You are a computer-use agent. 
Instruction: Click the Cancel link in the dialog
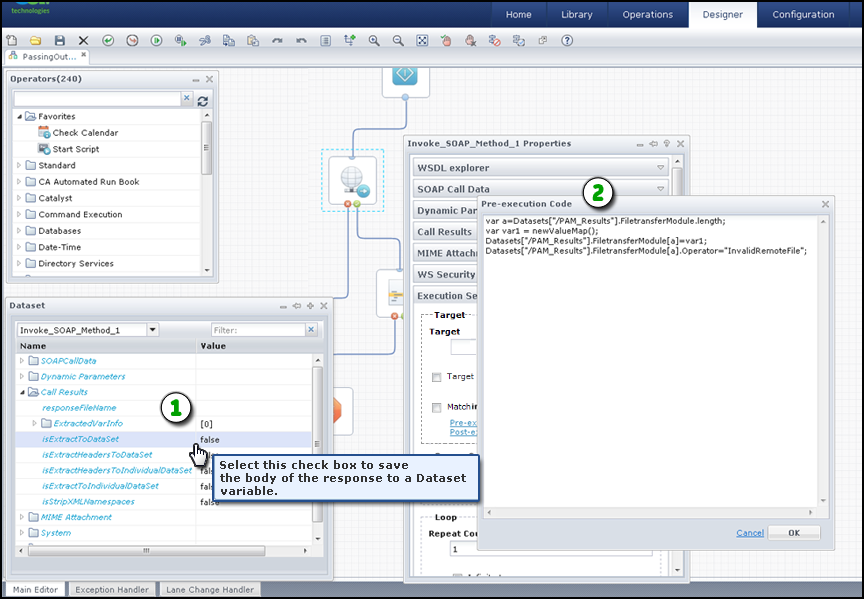(750, 533)
